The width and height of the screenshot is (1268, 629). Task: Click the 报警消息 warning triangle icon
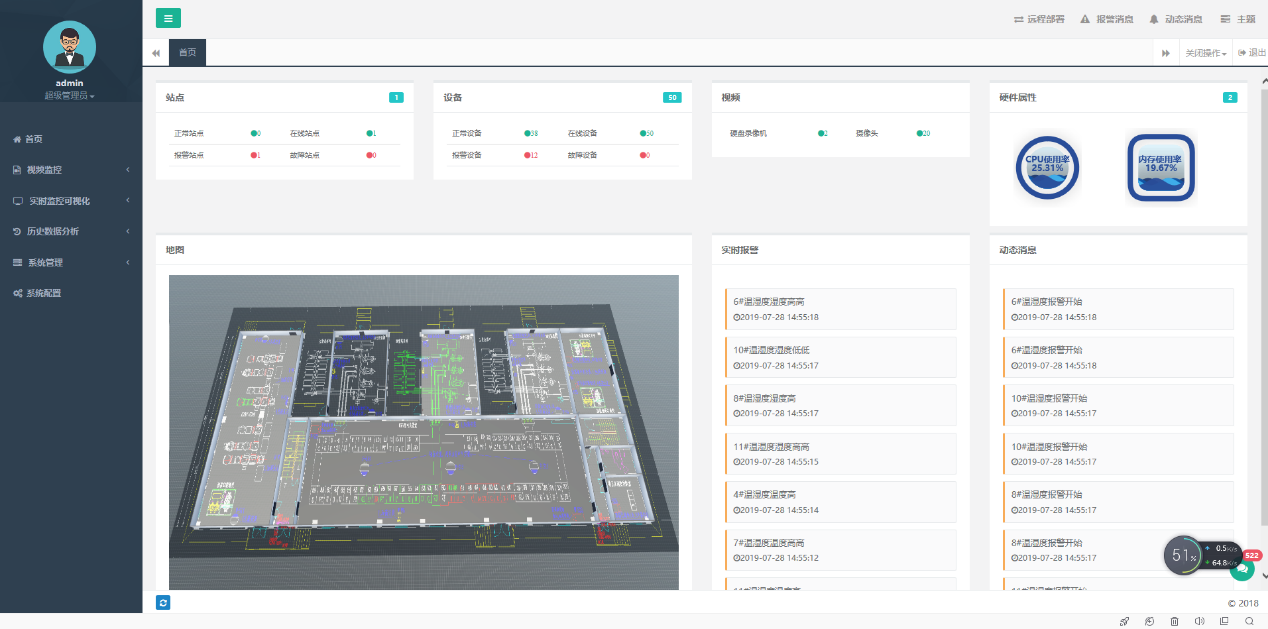[1085, 19]
